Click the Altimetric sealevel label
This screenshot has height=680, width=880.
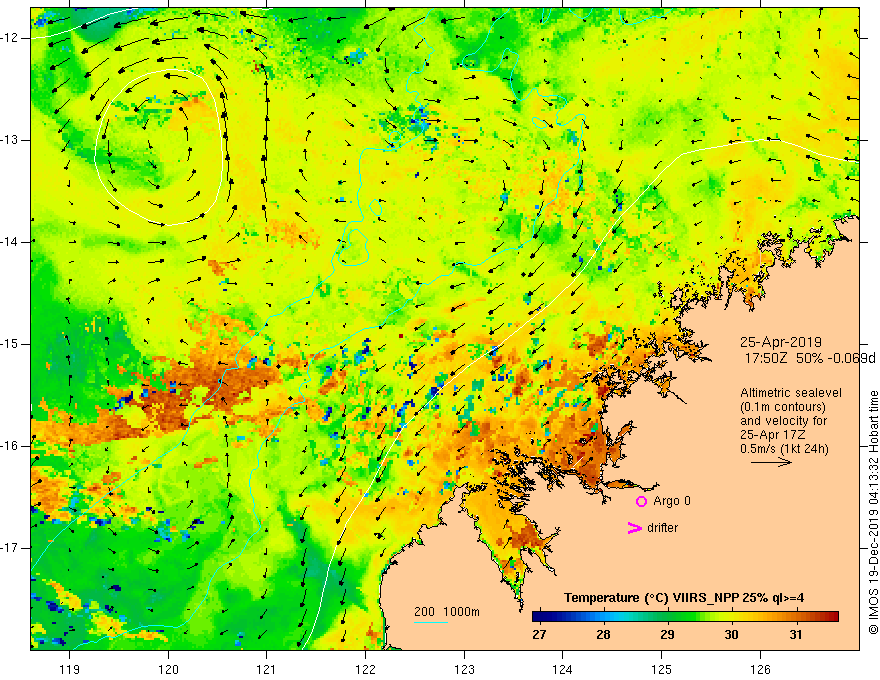pos(791,393)
